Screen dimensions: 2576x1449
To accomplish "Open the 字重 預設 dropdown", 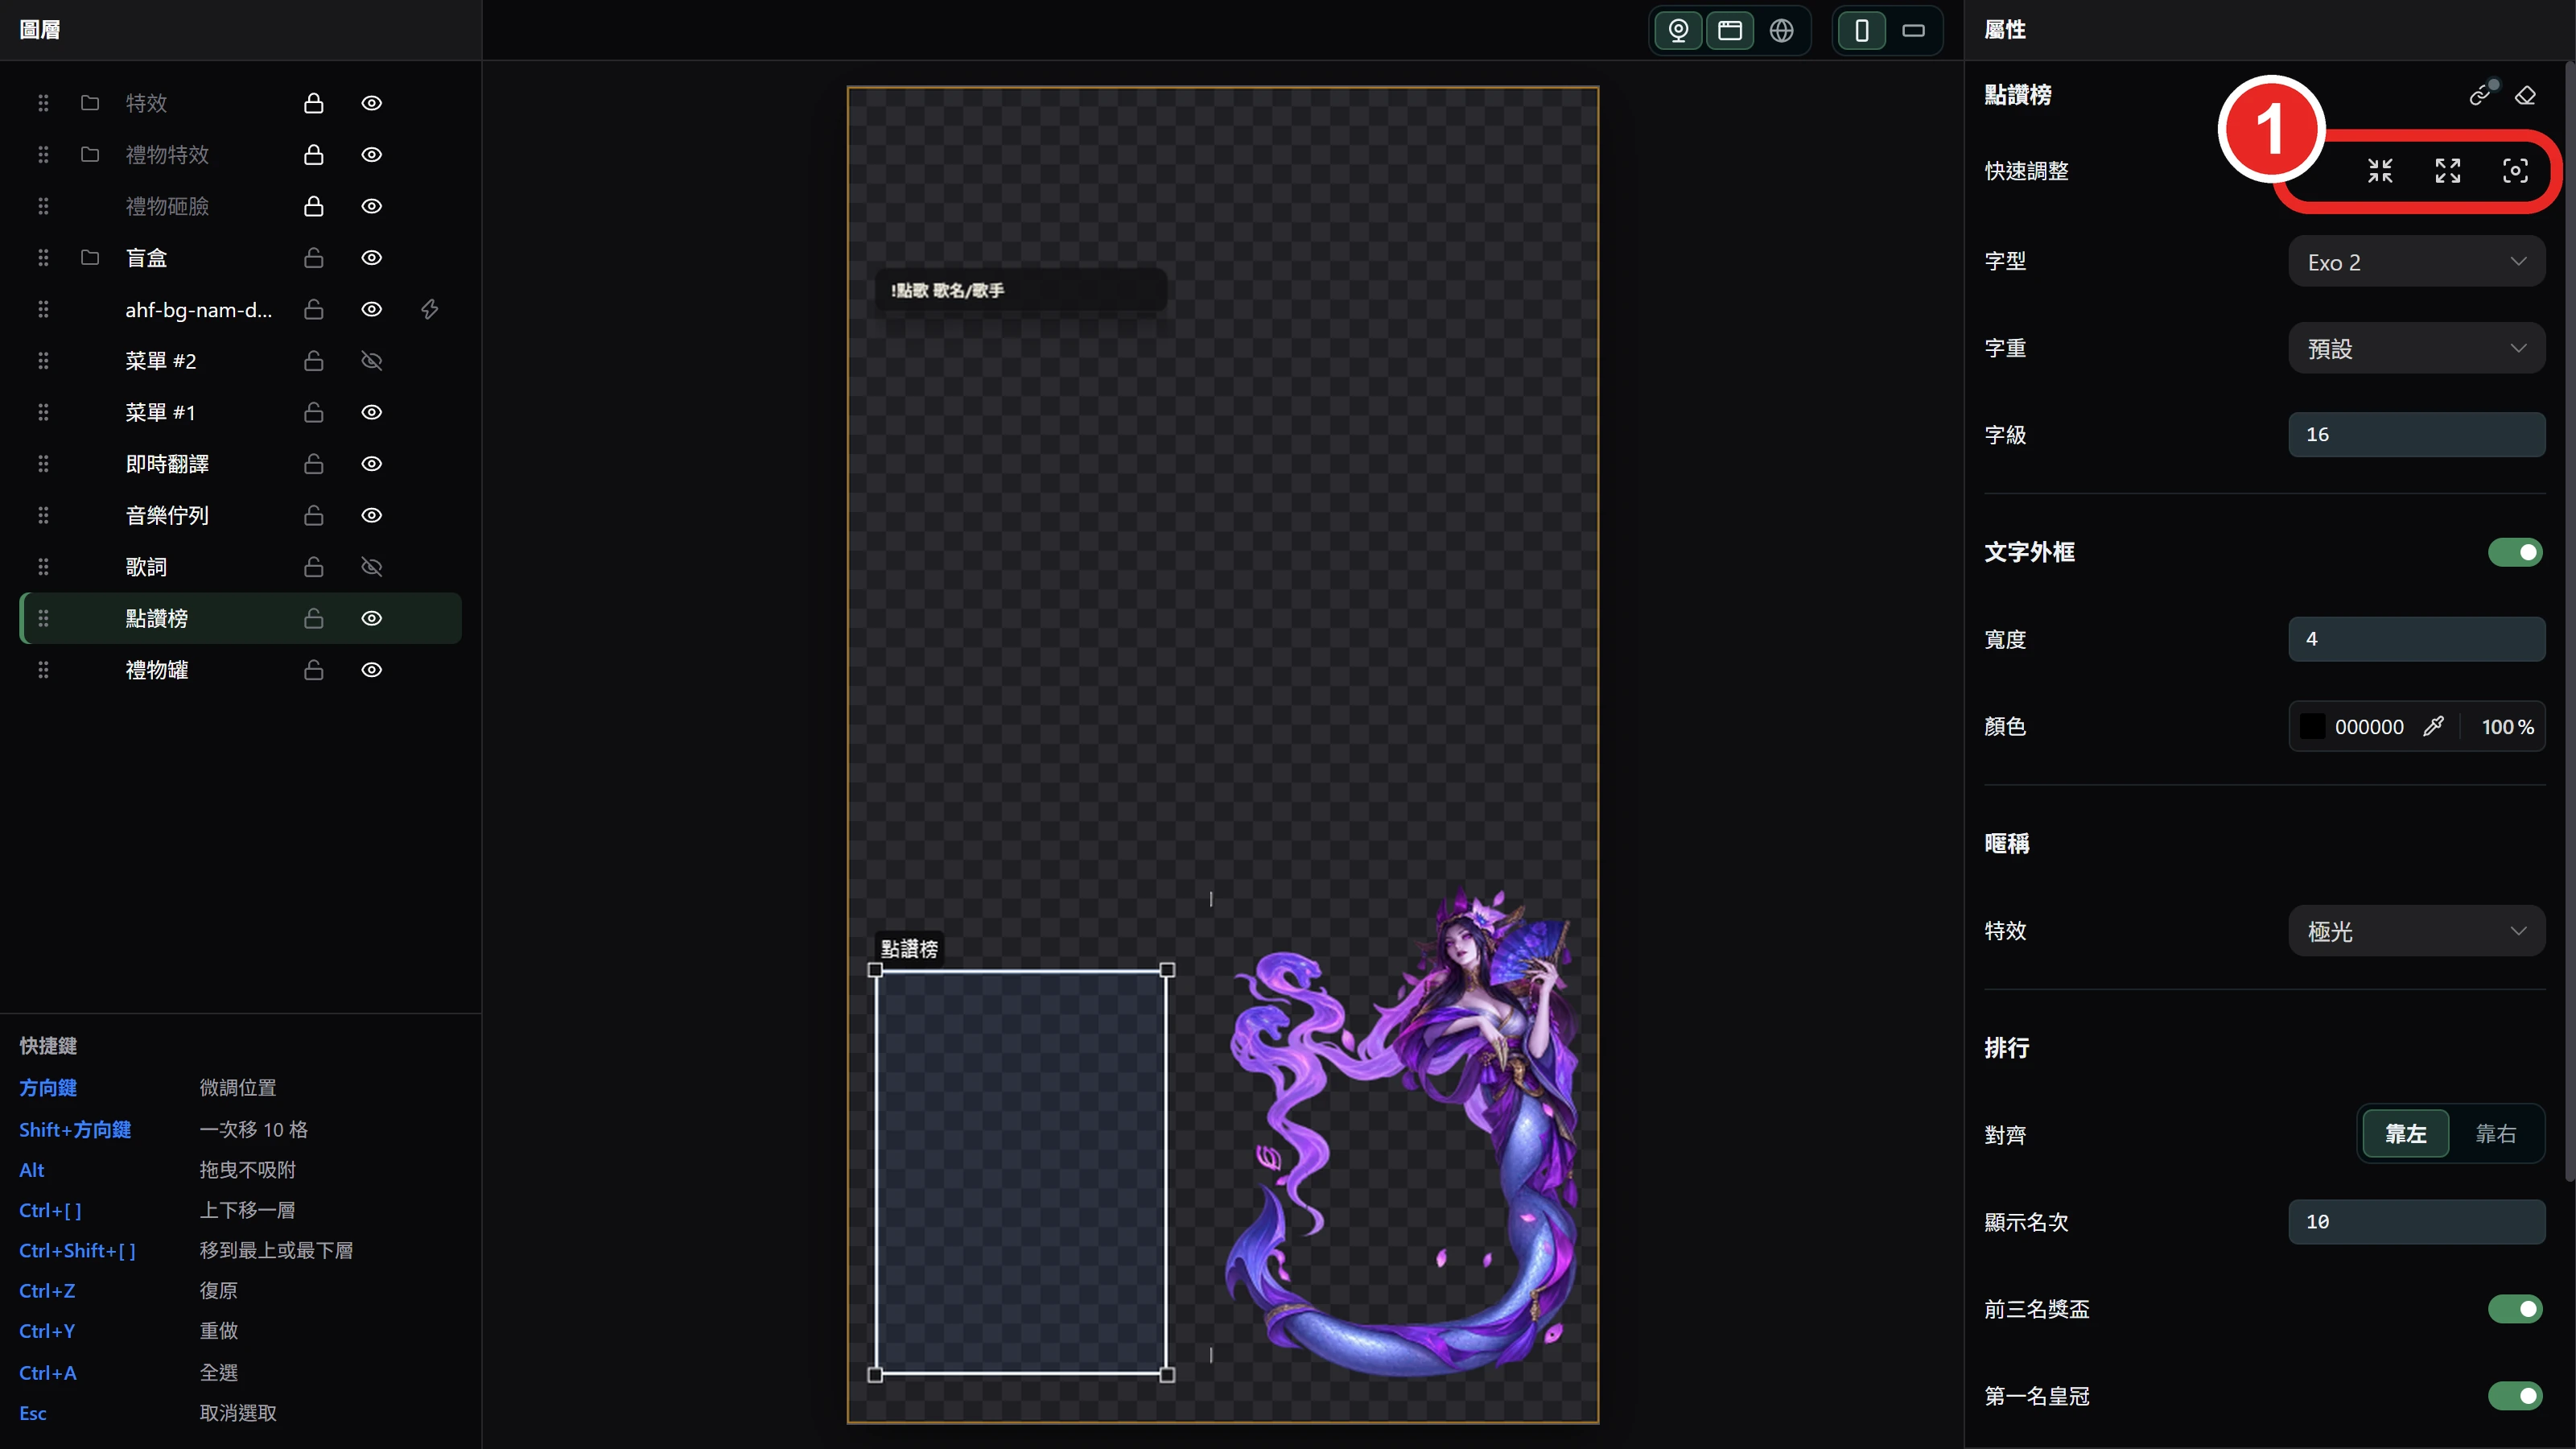I will click(x=2416, y=348).
